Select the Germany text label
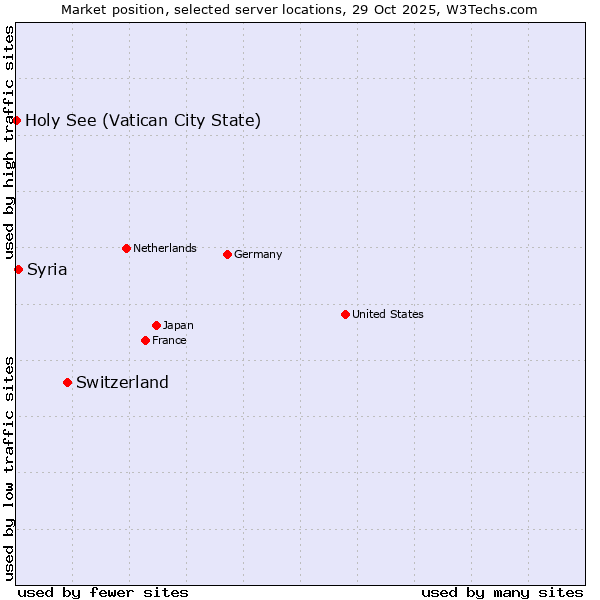Screen dimensions: 600x600 [x=258, y=255]
